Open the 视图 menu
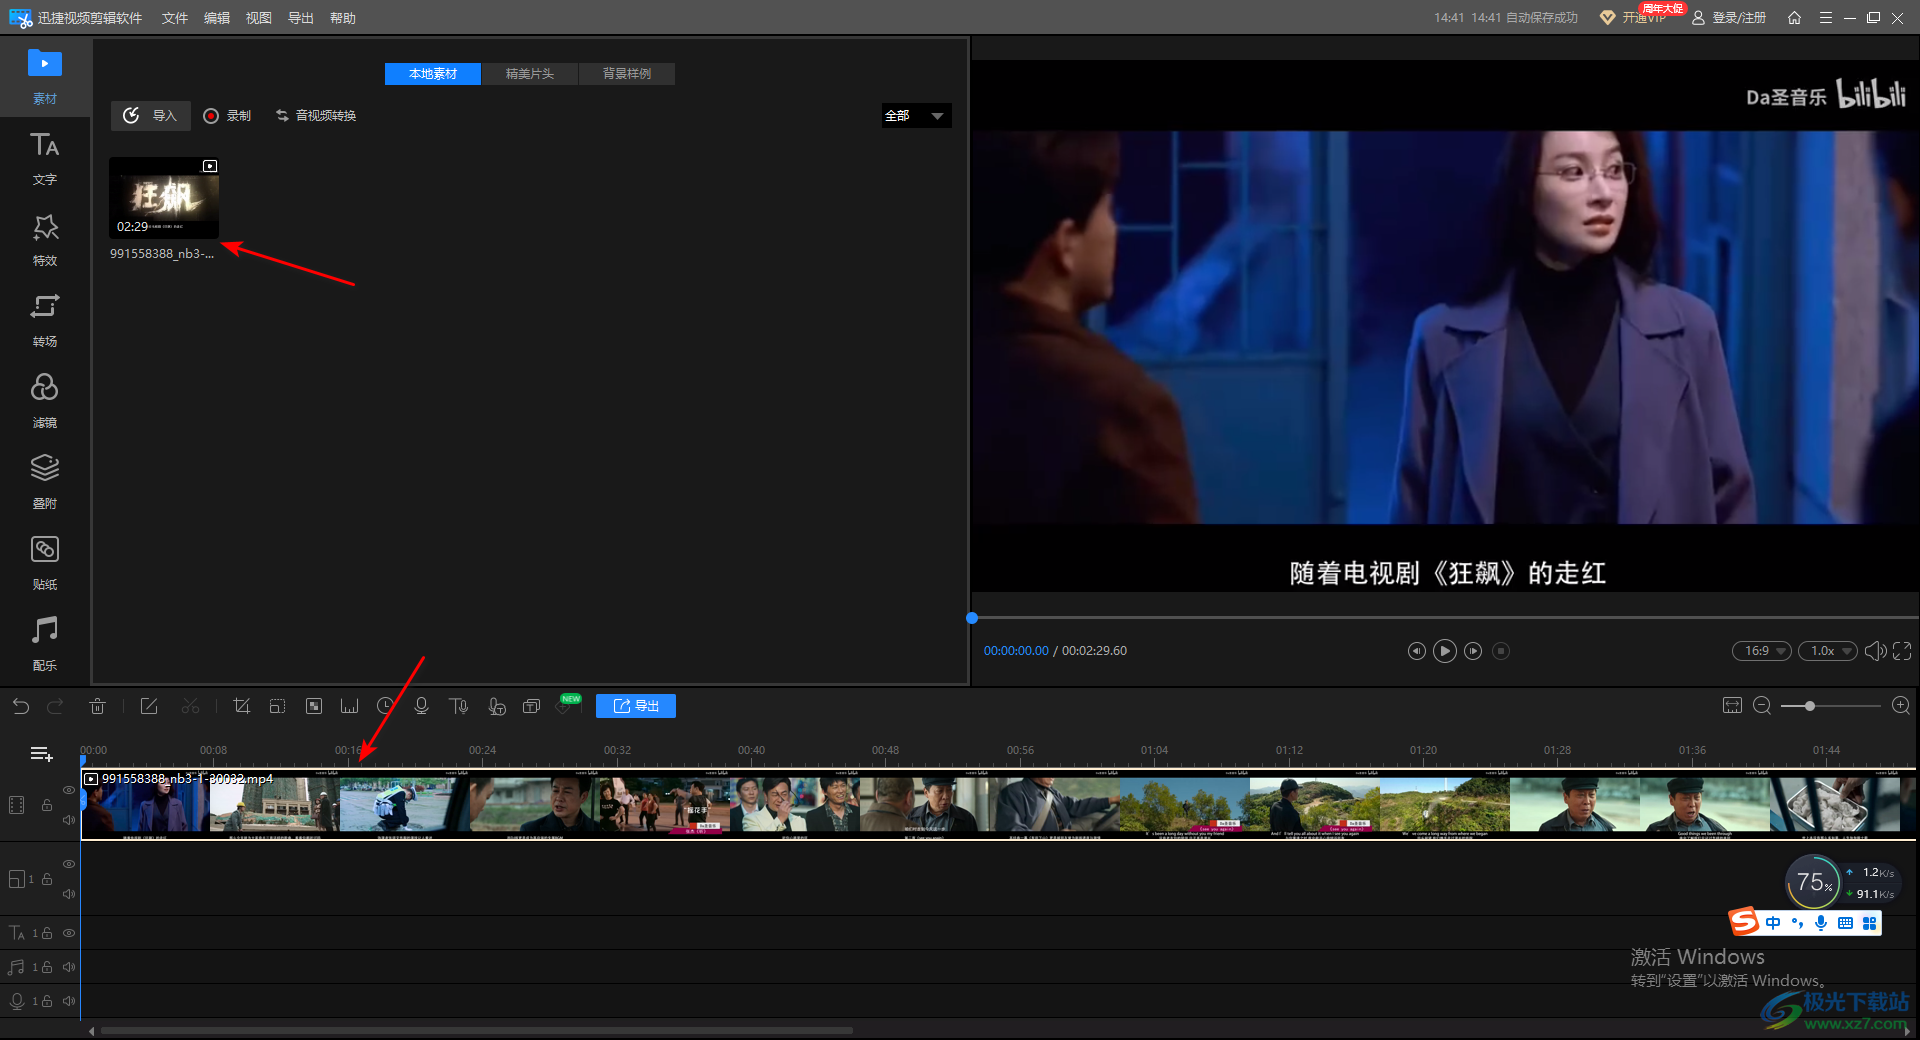 coord(259,18)
